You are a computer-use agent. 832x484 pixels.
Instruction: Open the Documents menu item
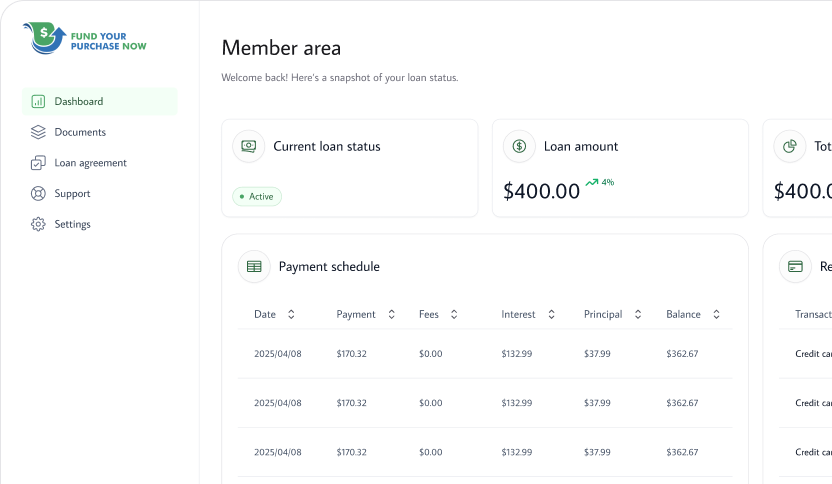pyautogui.click(x=80, y=132)
